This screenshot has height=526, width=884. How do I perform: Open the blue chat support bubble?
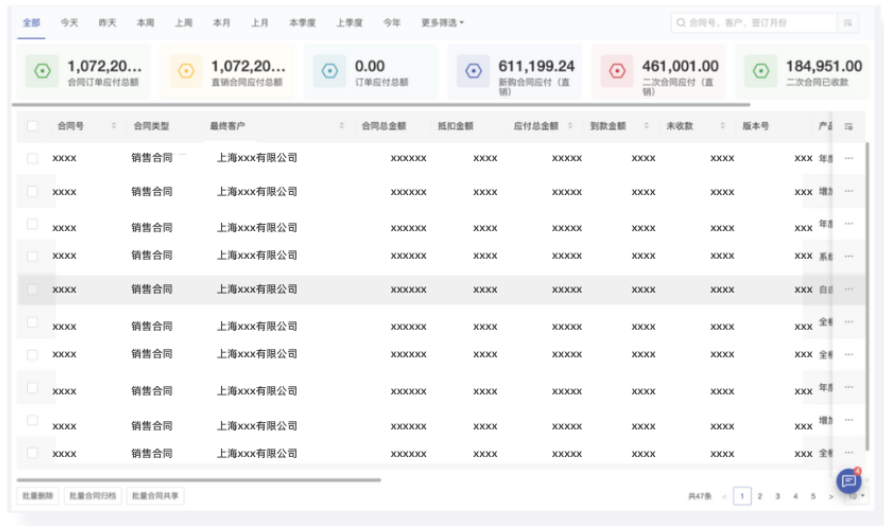pyautogui.click(x=848, y=479)
